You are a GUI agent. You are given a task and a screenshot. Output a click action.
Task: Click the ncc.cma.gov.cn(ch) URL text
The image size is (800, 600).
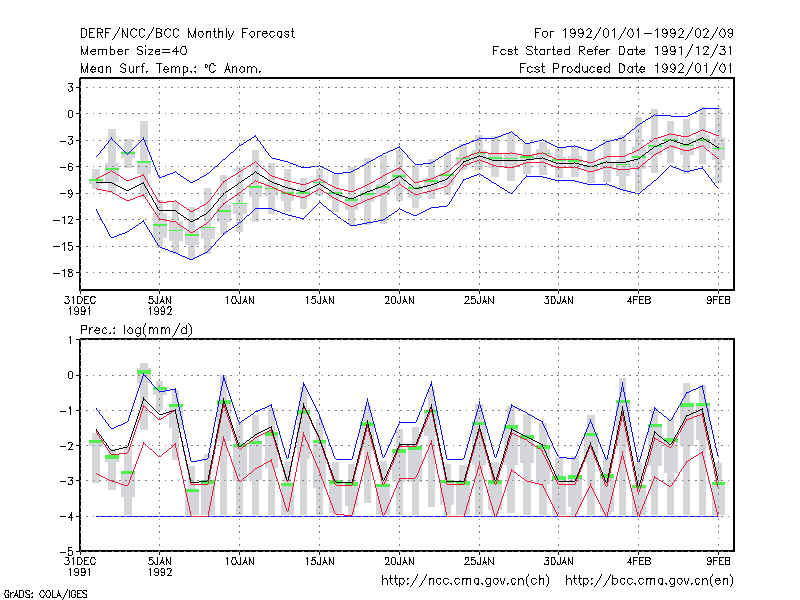coord(465,581)
